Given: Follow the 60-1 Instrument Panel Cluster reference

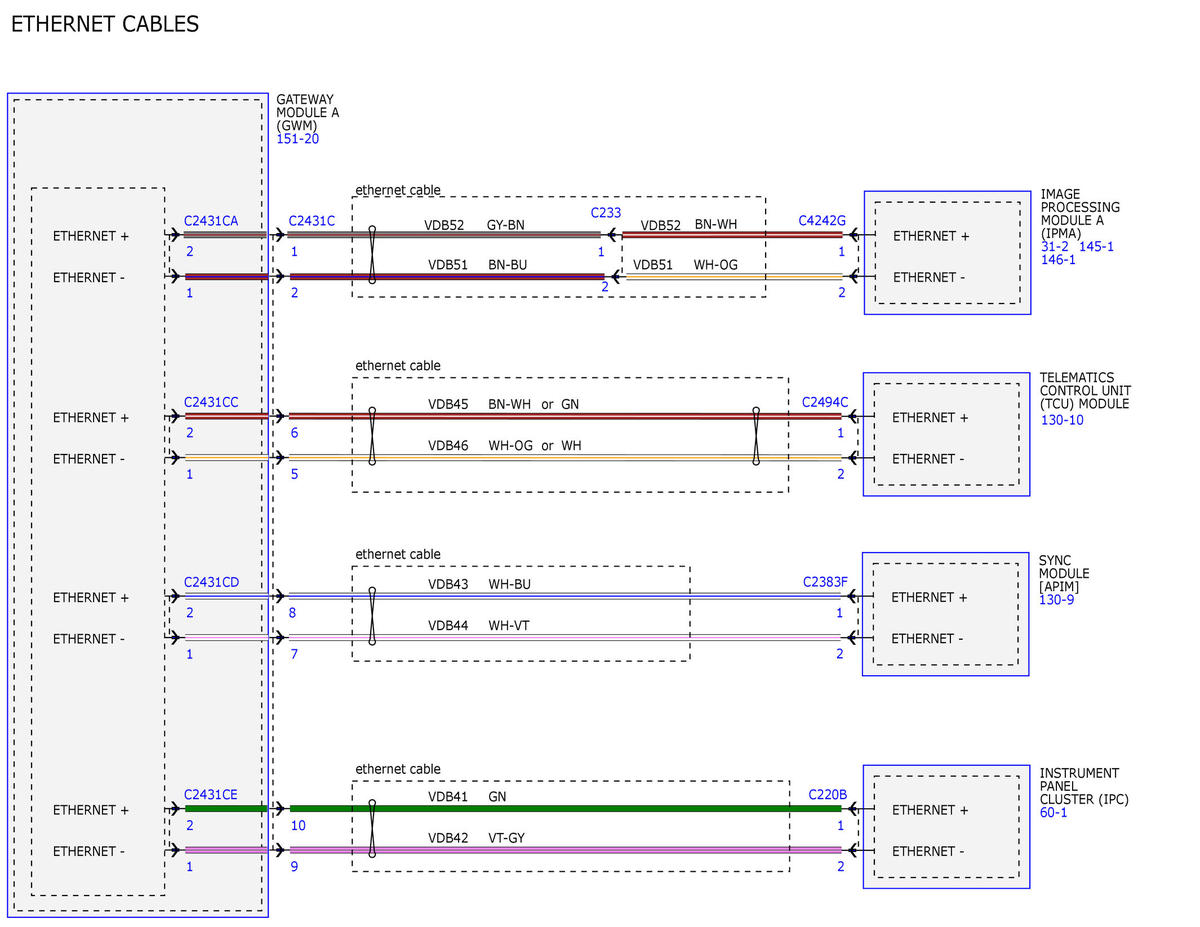Looking at the screenshot, I should click(1053, 813).
